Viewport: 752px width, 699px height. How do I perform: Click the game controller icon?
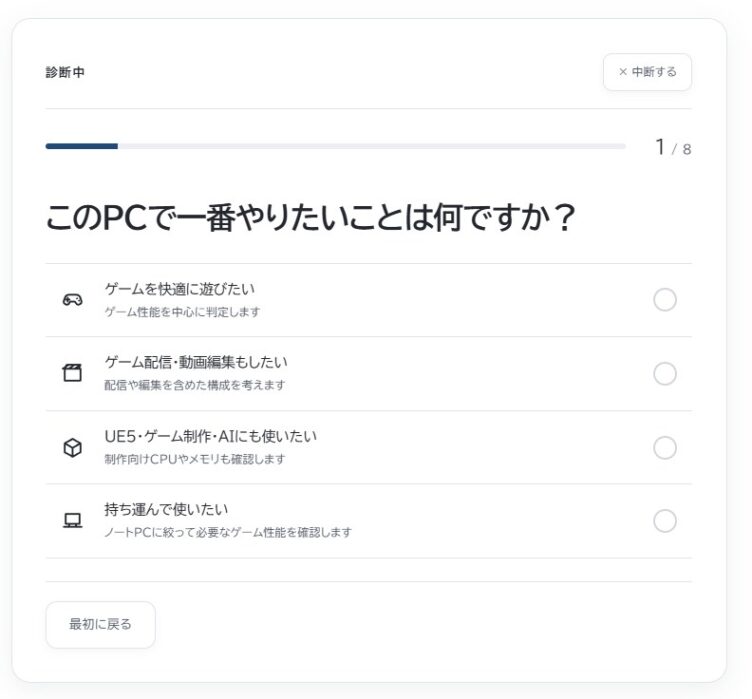point(72,300)
